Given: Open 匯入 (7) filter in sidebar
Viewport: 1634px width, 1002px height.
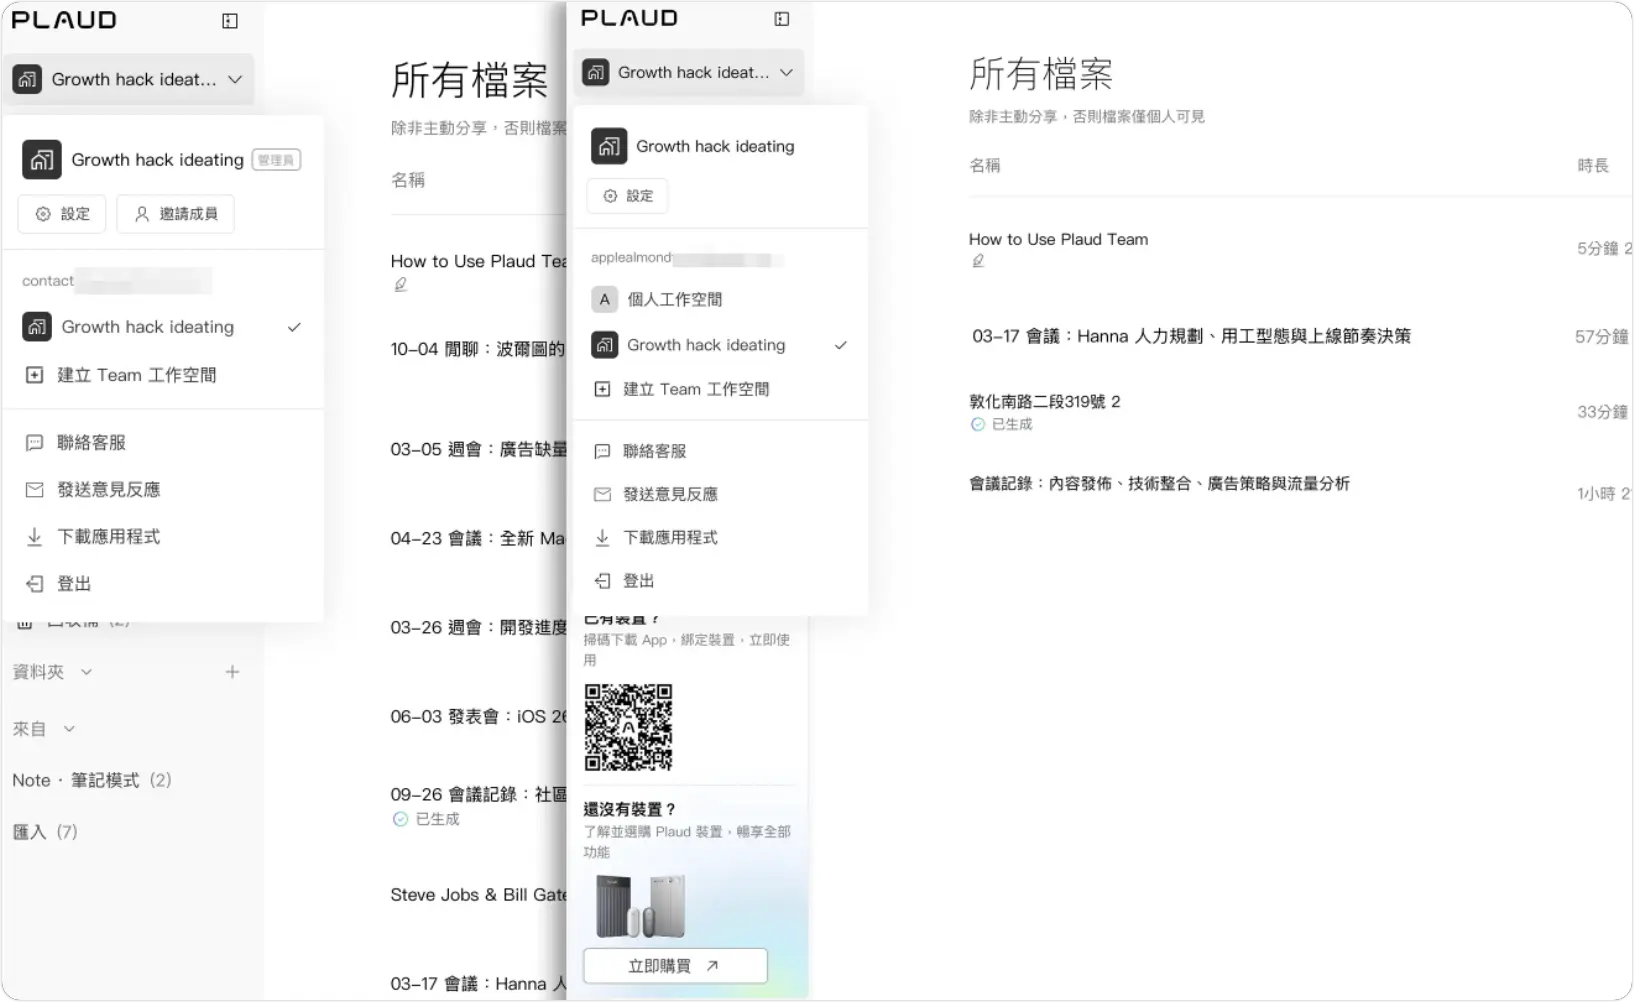Looking at the screenshot, I should tap(45, 832).
